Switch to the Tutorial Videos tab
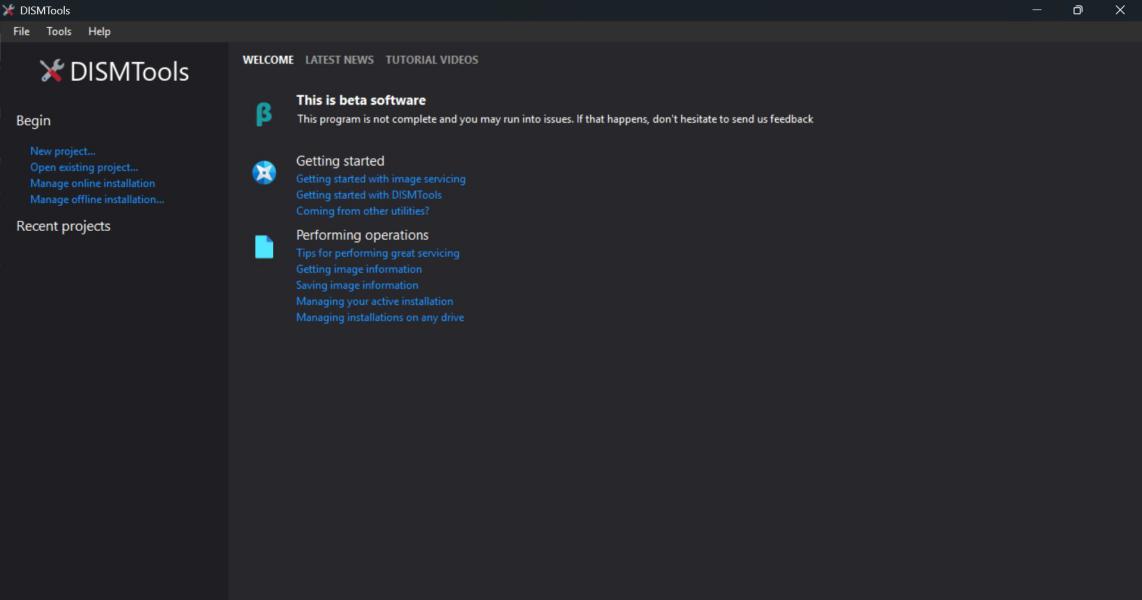Screen dimensions: 1142x600 (x=431, y=60)
